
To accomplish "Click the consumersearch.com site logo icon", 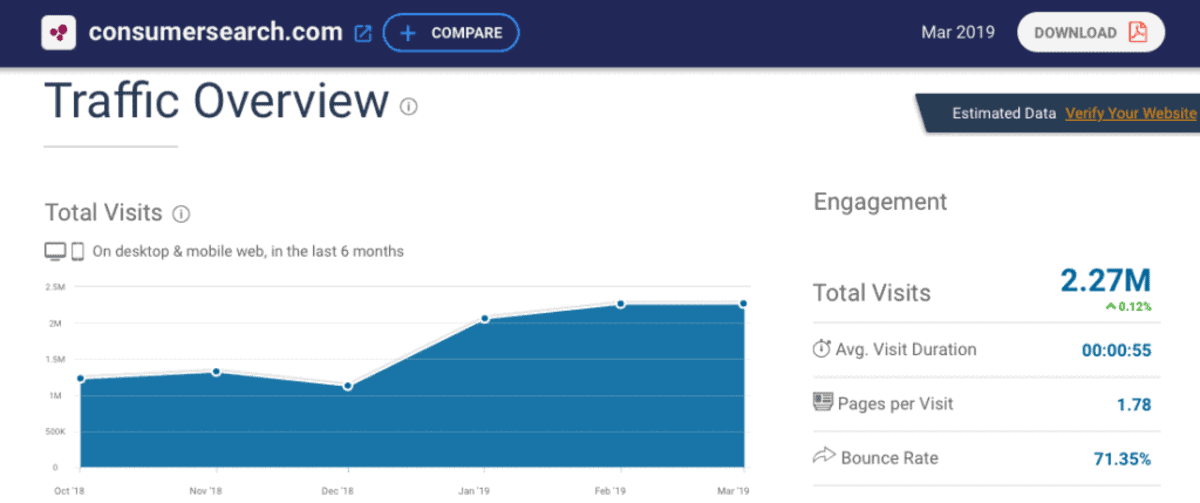I will tap(60, 32).
